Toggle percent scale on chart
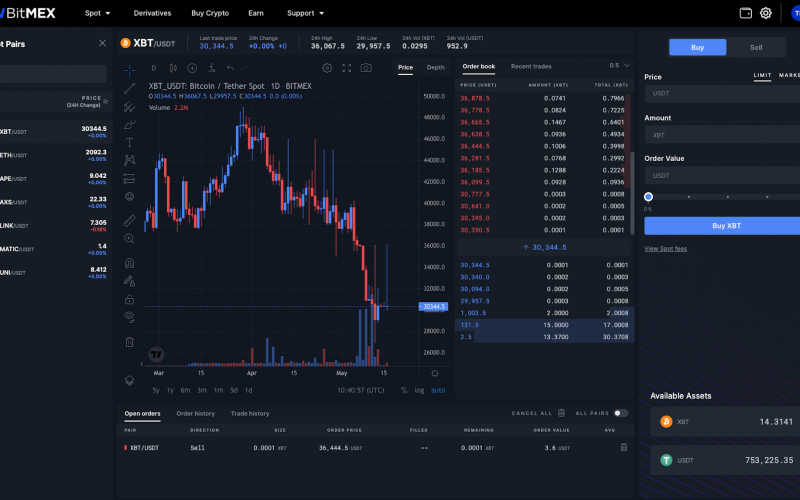Image resolution: width=800 pixels, height=500 pixels. [404, 390]
